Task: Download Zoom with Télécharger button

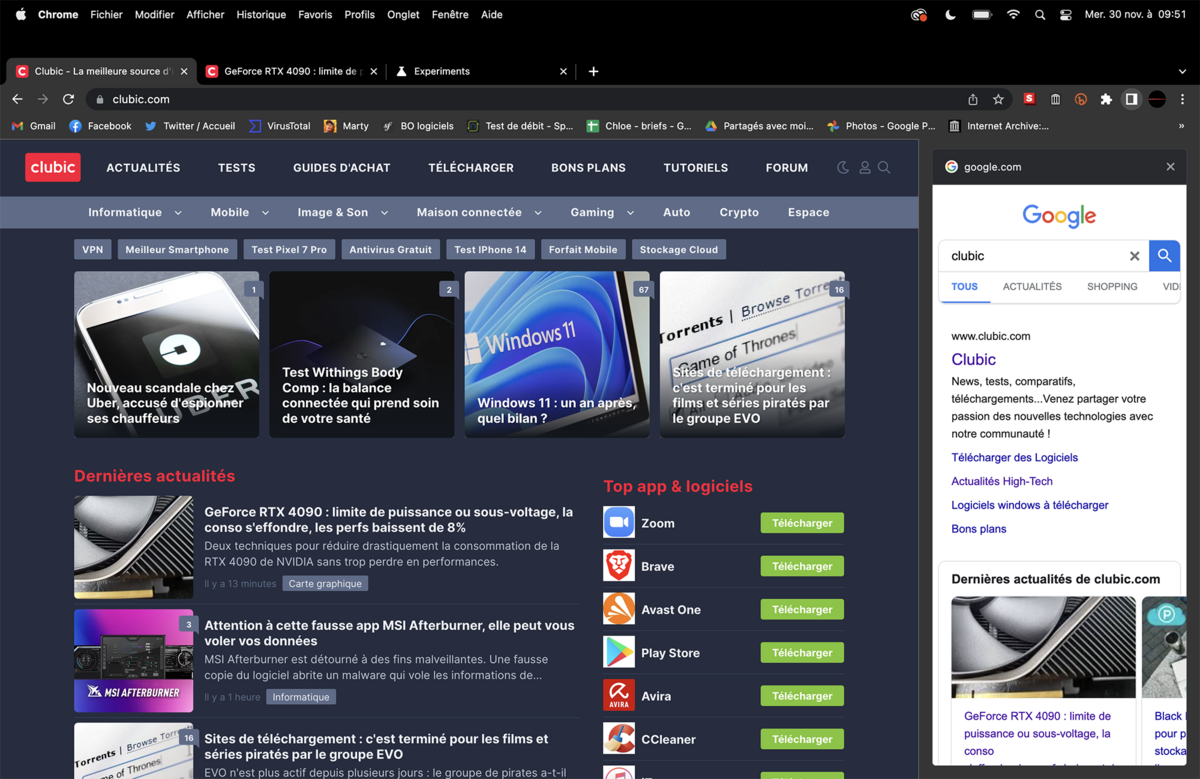Action: tap(802, 523)
